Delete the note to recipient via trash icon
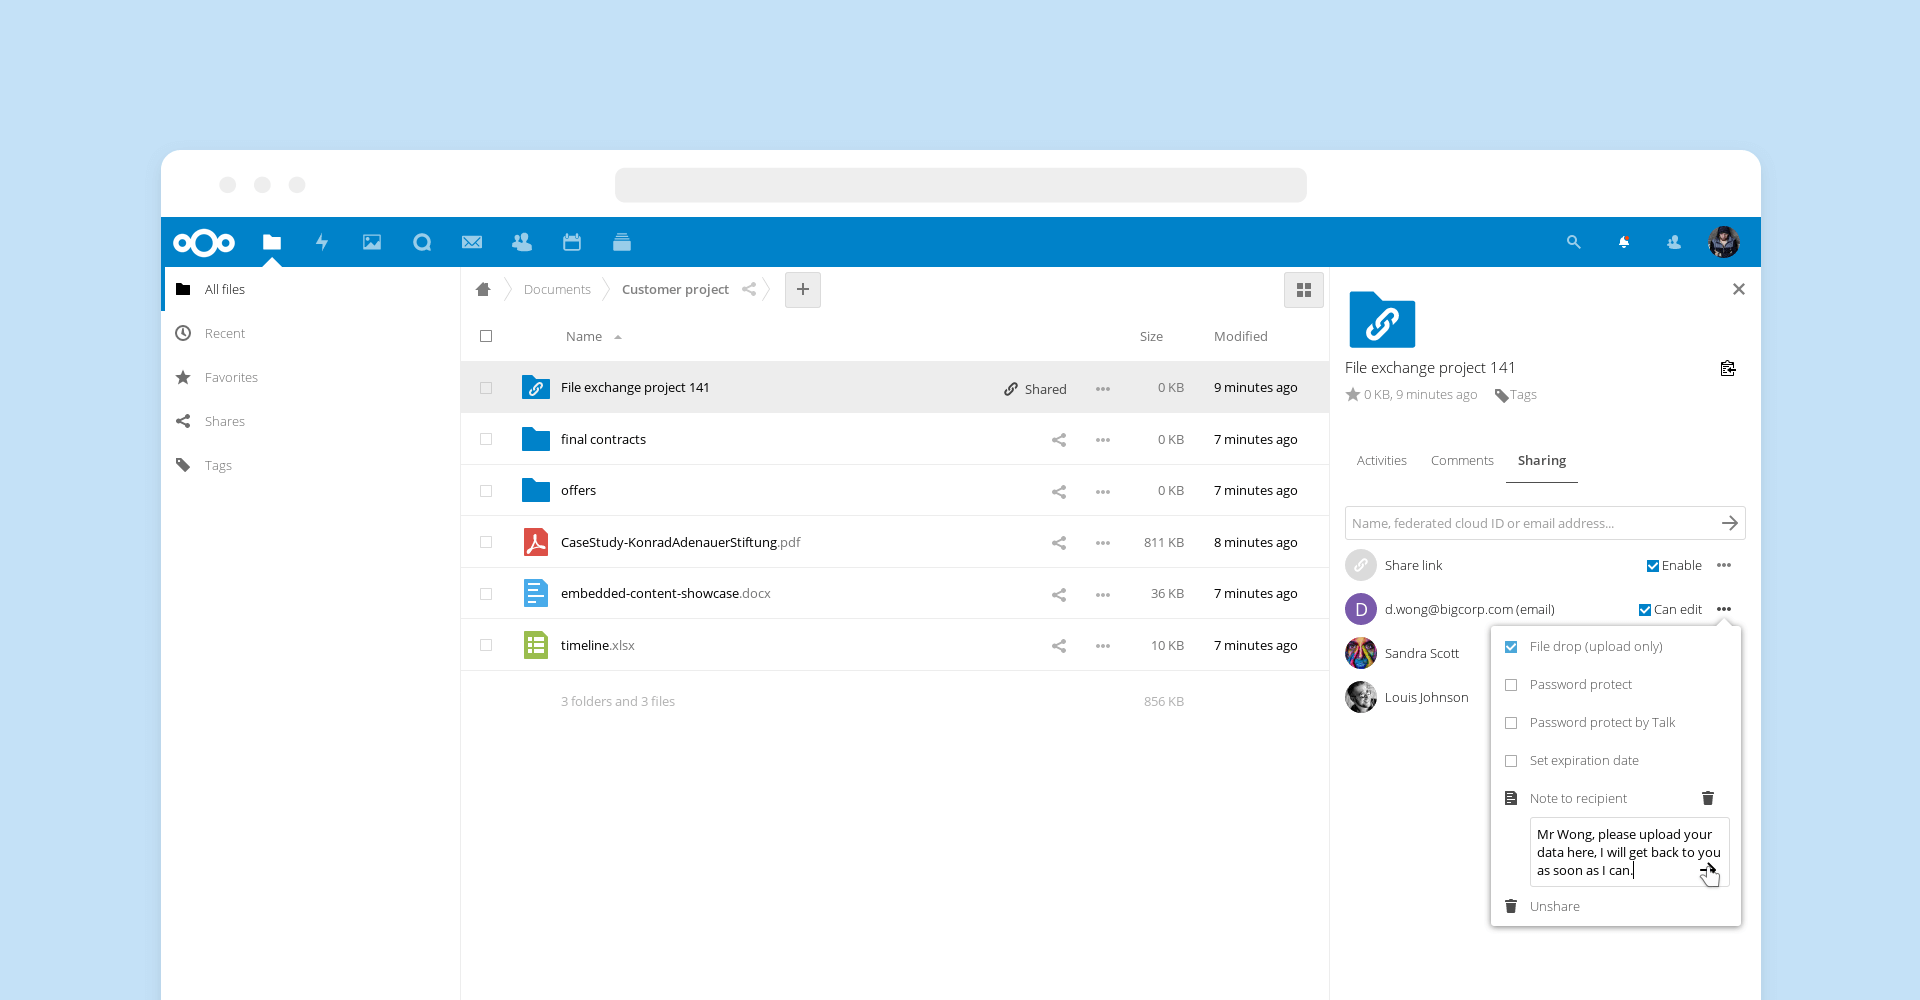 coord(1708,798)
